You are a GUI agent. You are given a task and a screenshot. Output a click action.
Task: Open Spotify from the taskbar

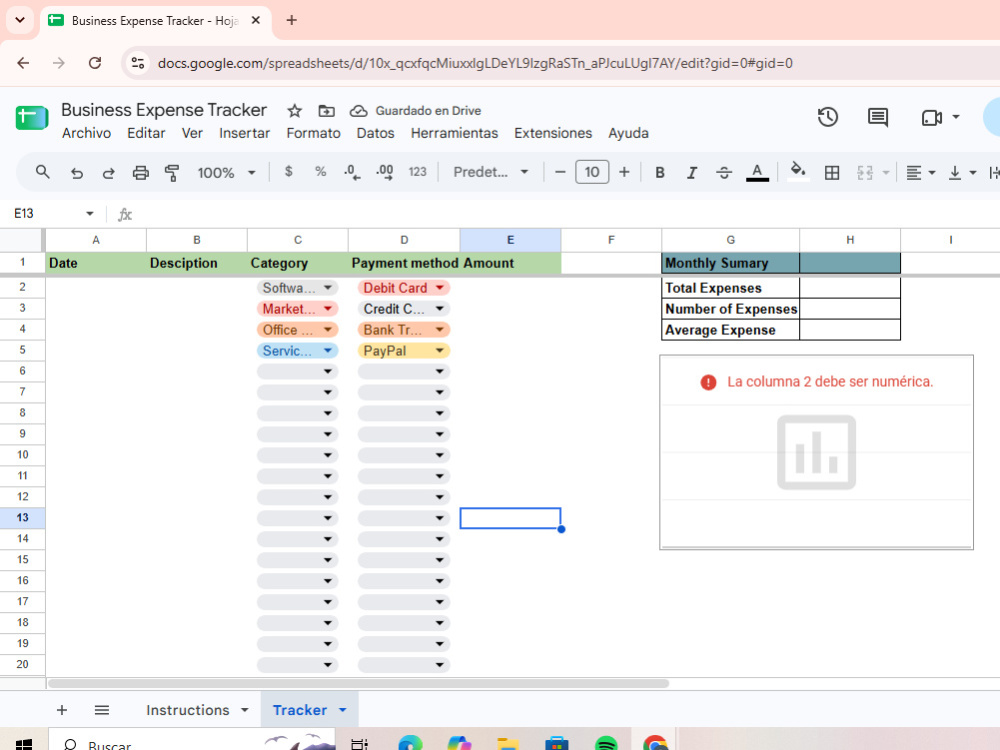(x=606, y=744)
